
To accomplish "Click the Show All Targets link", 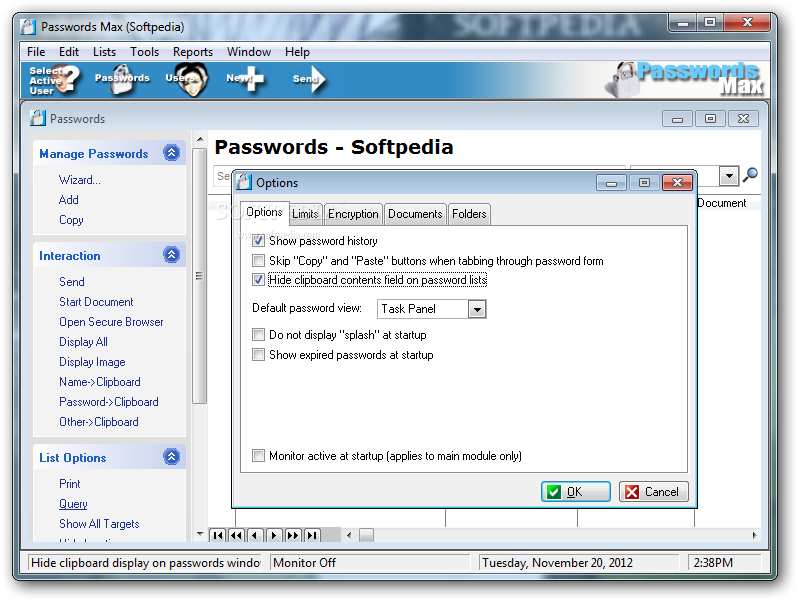I will coord(99,524).
